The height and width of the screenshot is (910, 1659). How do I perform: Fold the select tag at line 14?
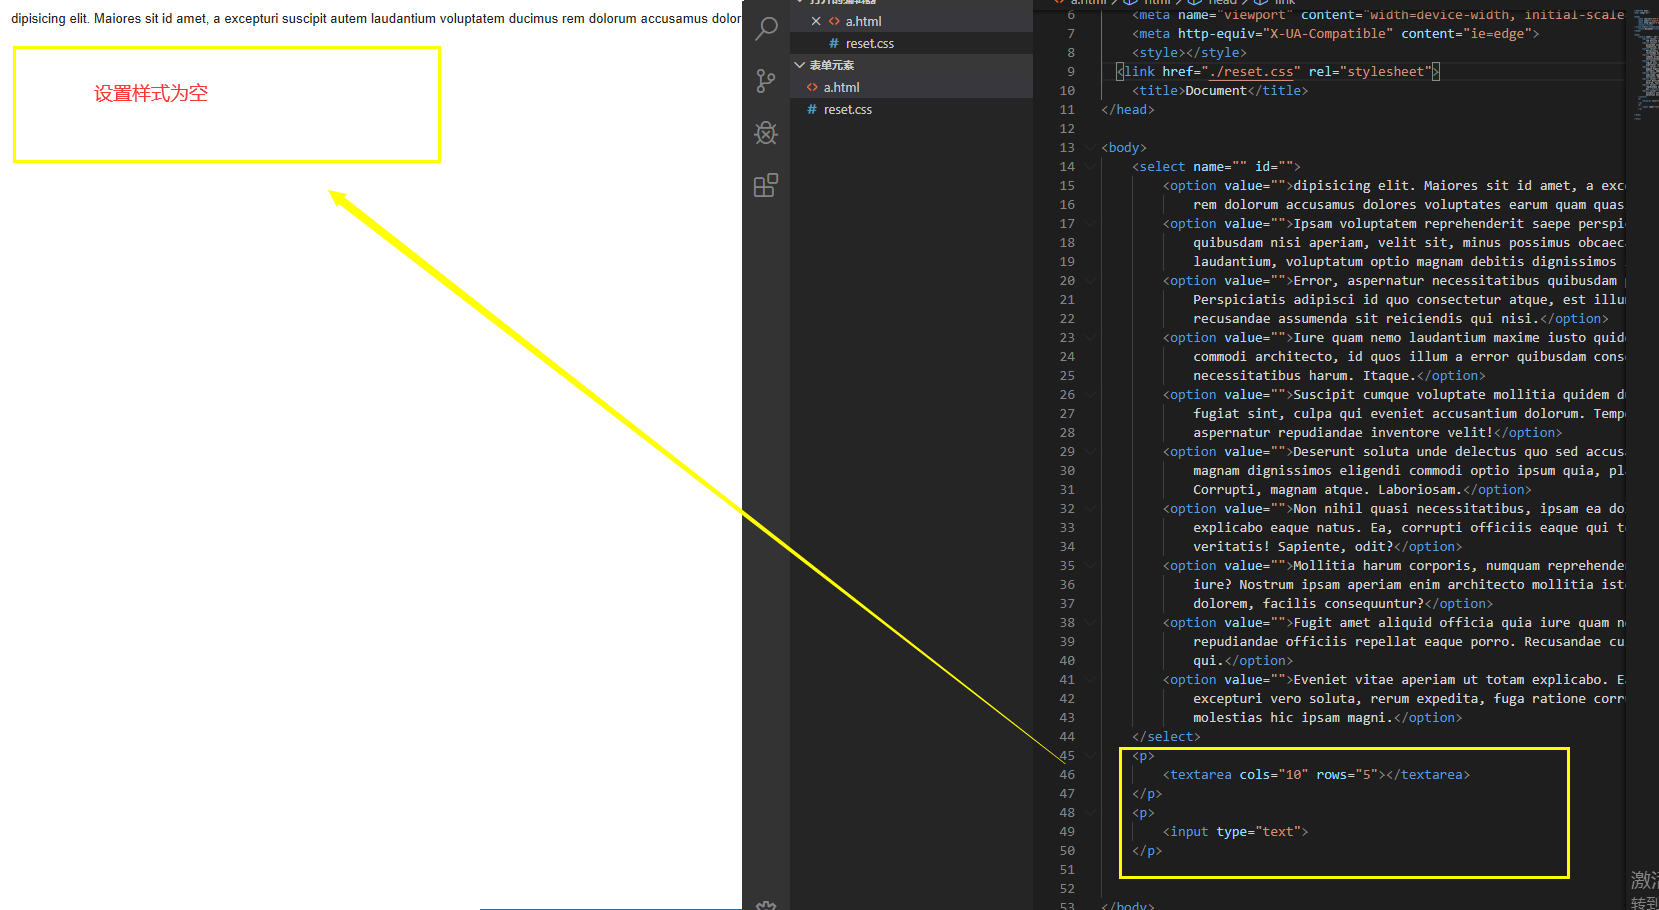tap(1091, 166)
